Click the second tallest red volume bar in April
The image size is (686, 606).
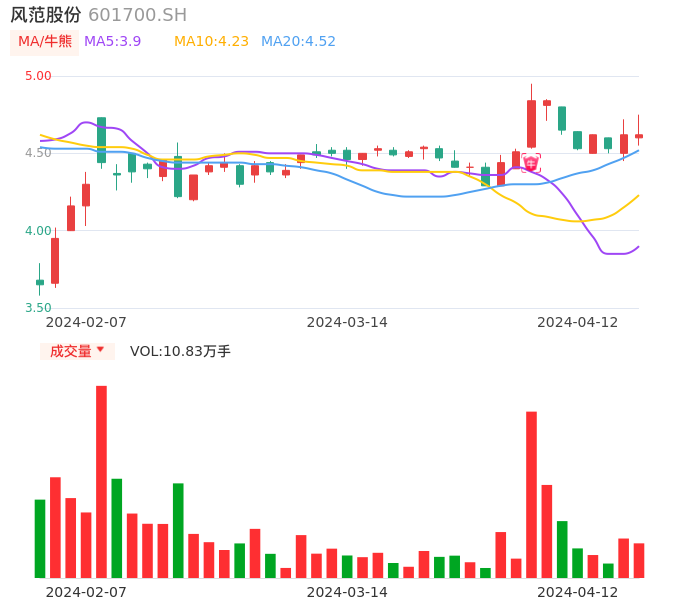547,531
